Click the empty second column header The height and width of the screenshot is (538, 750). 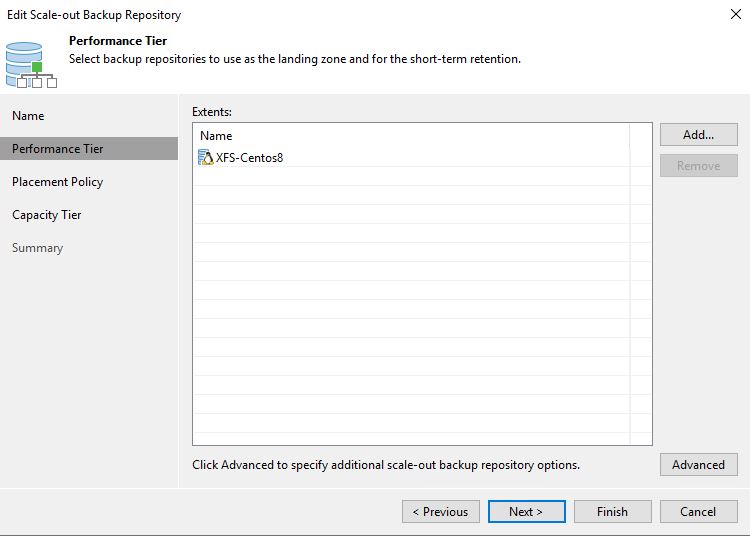640,136
